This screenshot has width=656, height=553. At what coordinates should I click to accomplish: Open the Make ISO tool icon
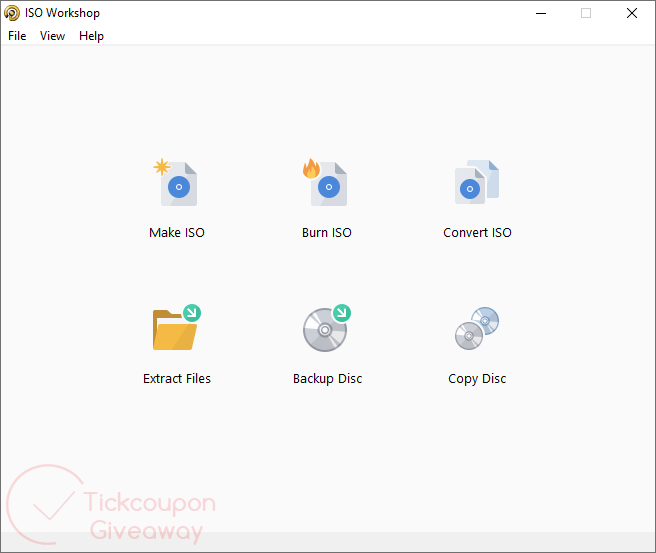(176, 182)
